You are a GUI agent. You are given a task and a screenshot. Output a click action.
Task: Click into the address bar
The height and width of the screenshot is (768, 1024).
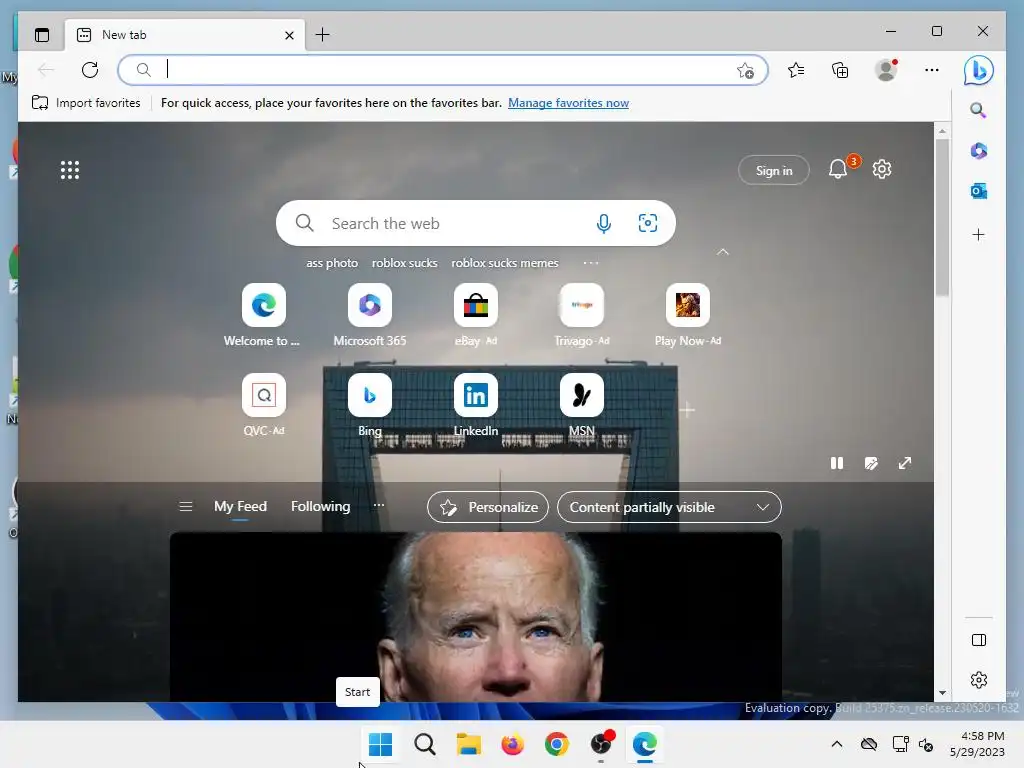point(443,69)
